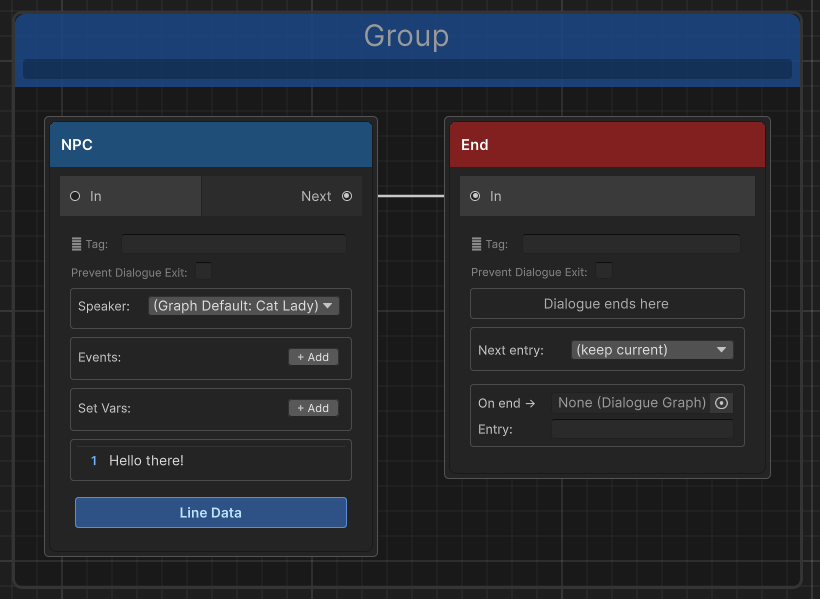Click the Group description field under the title
Image resolution: width=820 pixels, height=599 pixels.
[407, 69]
